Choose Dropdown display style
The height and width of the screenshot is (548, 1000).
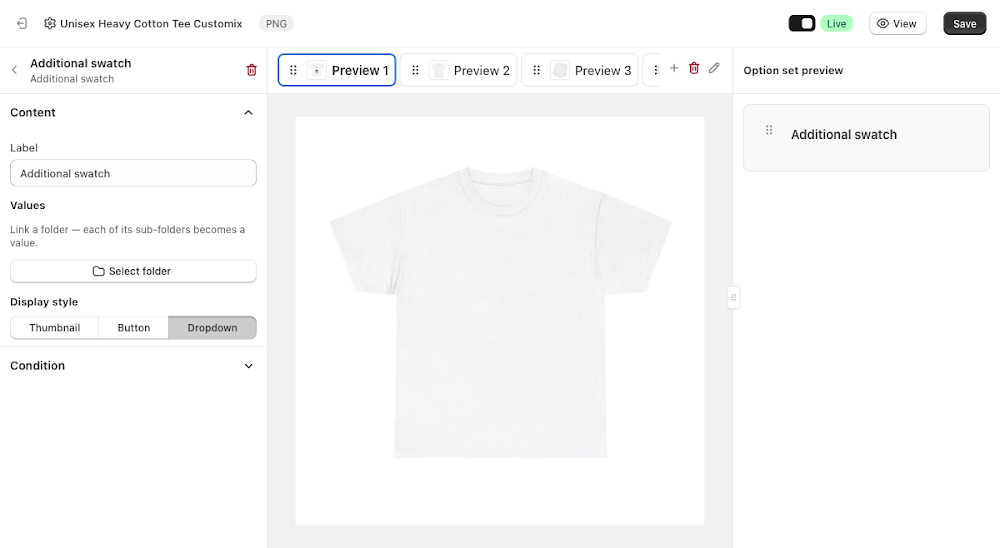pos(212,328)
